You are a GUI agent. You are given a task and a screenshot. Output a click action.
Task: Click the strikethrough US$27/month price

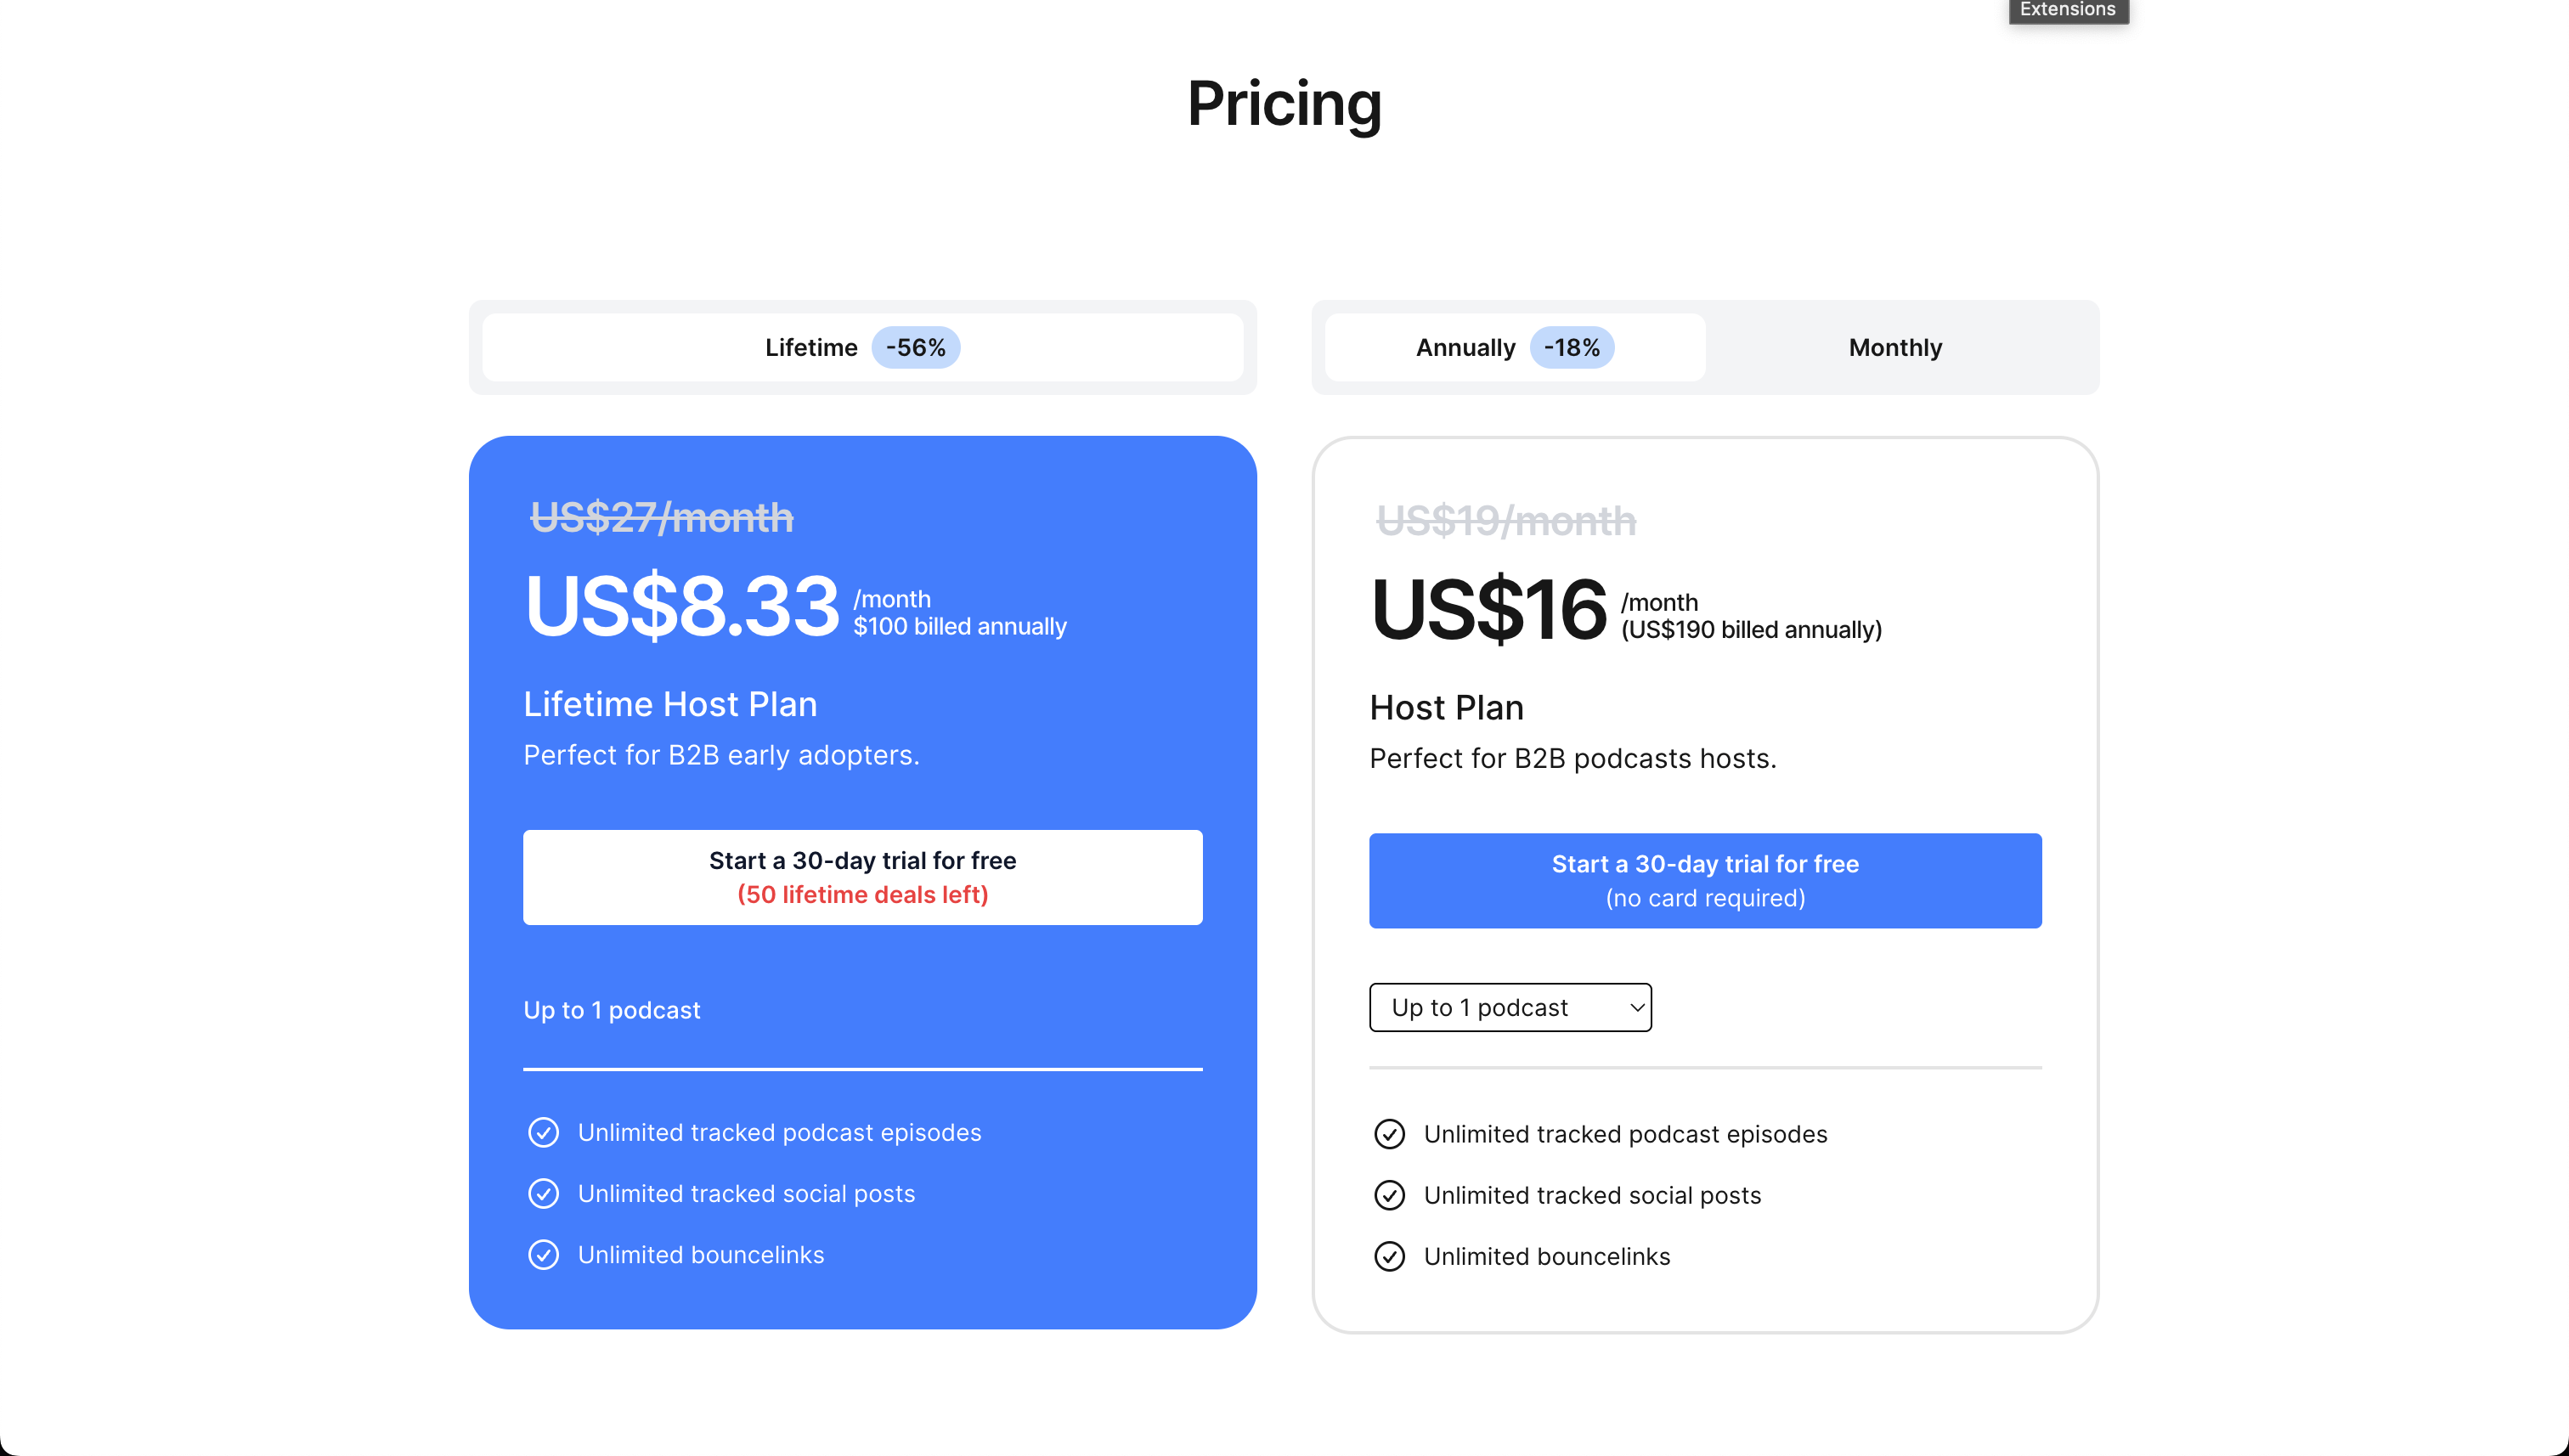pyautogui.click(x=660, y=518)
